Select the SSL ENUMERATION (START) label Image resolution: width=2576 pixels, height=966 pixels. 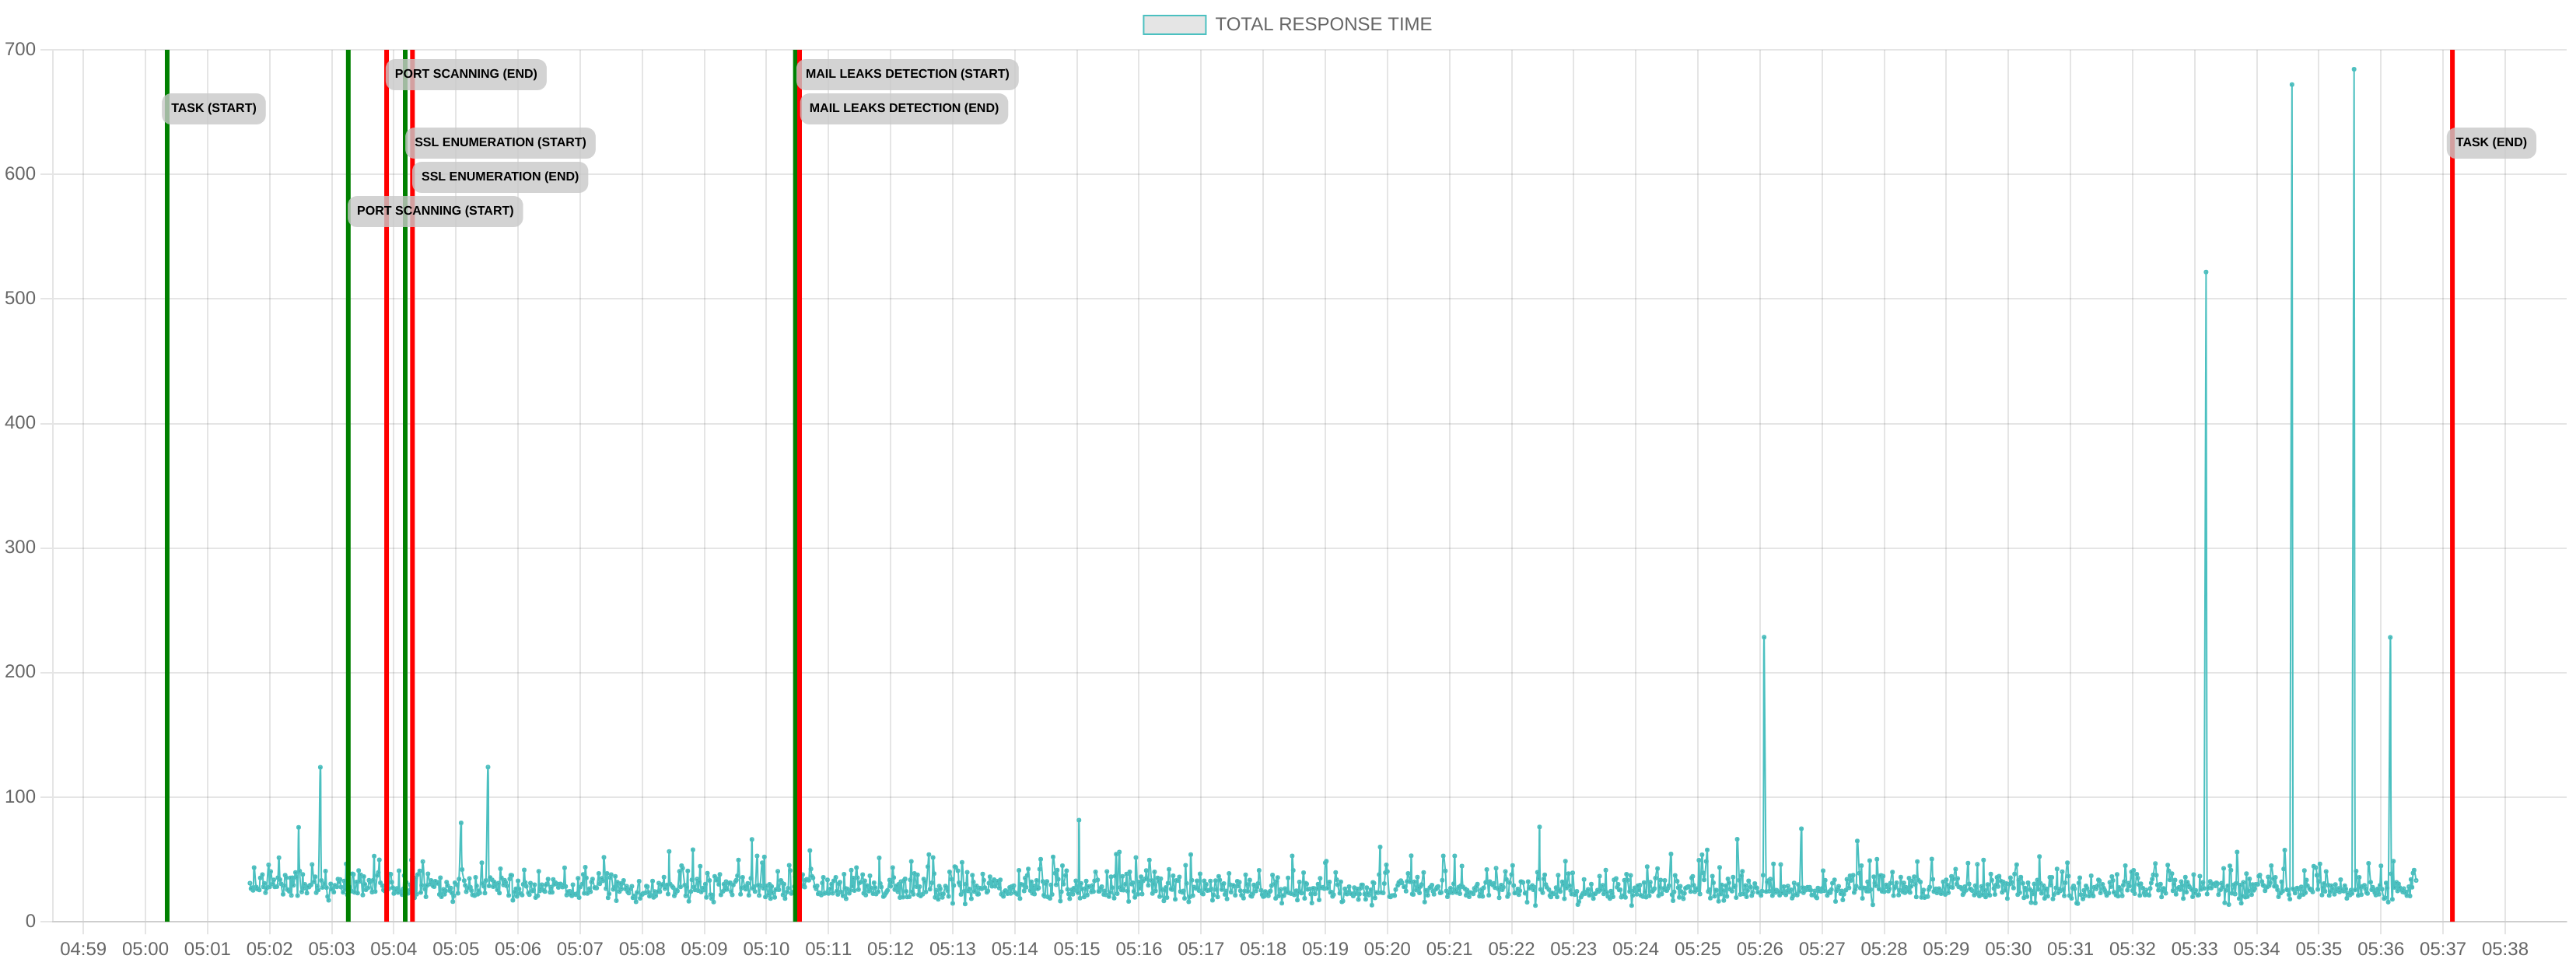click(500, 142)
